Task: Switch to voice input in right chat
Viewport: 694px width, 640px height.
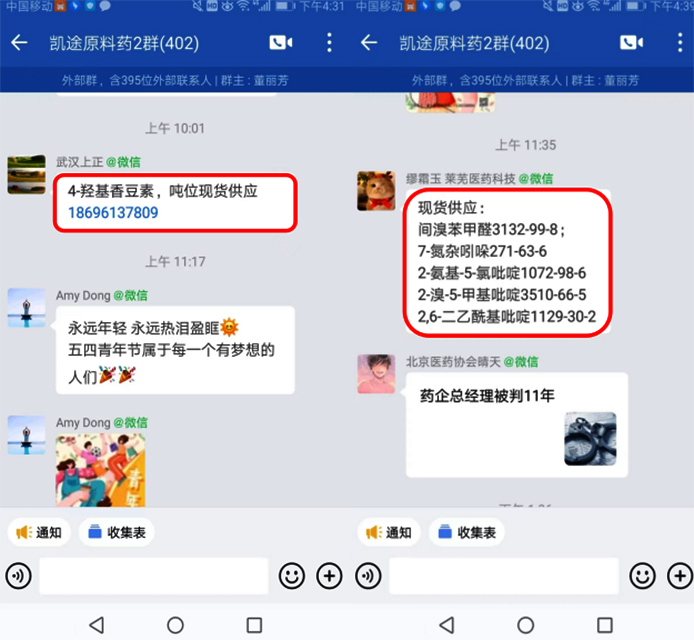Action: pos(368,576)
